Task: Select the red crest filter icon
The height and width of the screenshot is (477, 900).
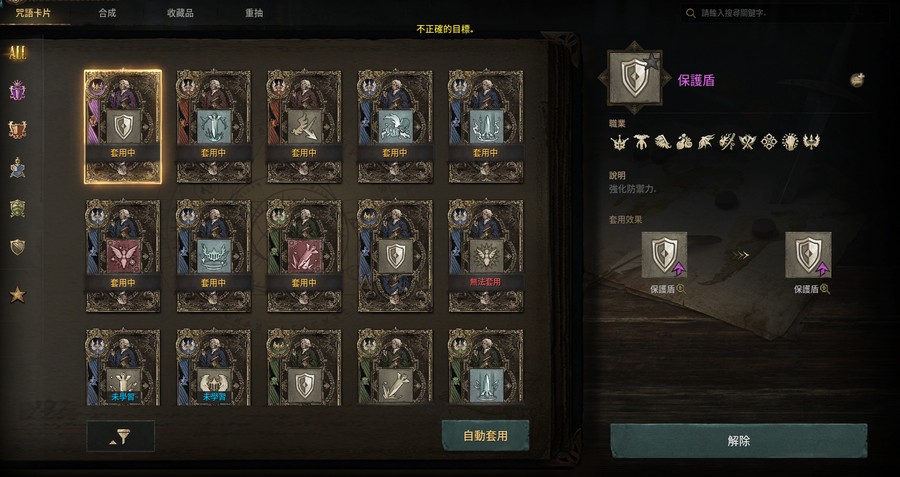Action: (x=18, y=129)
